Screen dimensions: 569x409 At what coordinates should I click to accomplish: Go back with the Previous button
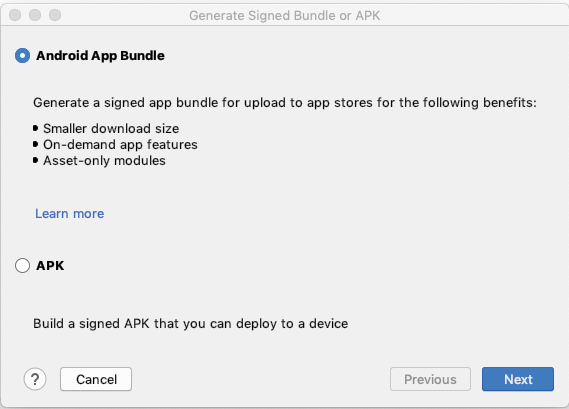pos(430,379)
